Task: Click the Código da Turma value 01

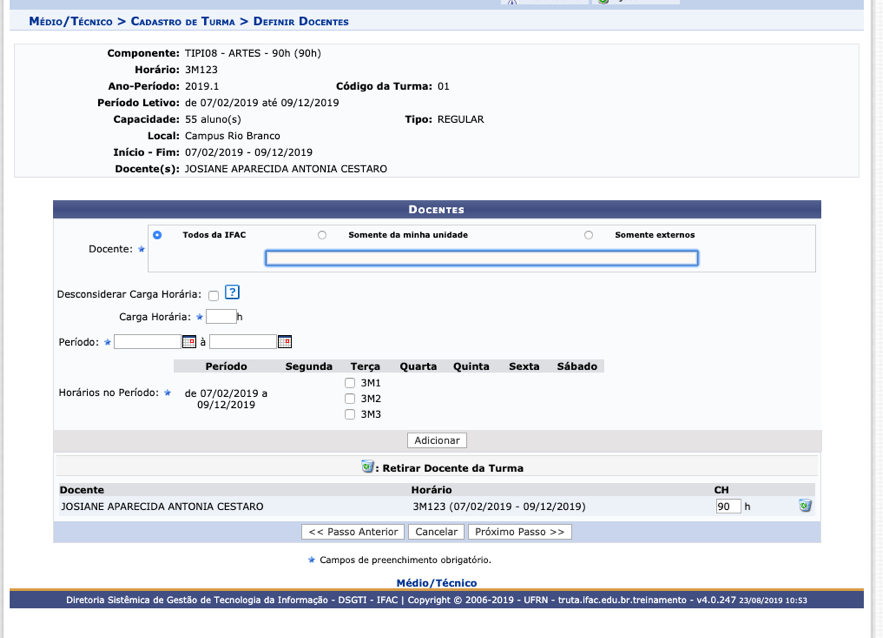Action: [x=444, y=86]
